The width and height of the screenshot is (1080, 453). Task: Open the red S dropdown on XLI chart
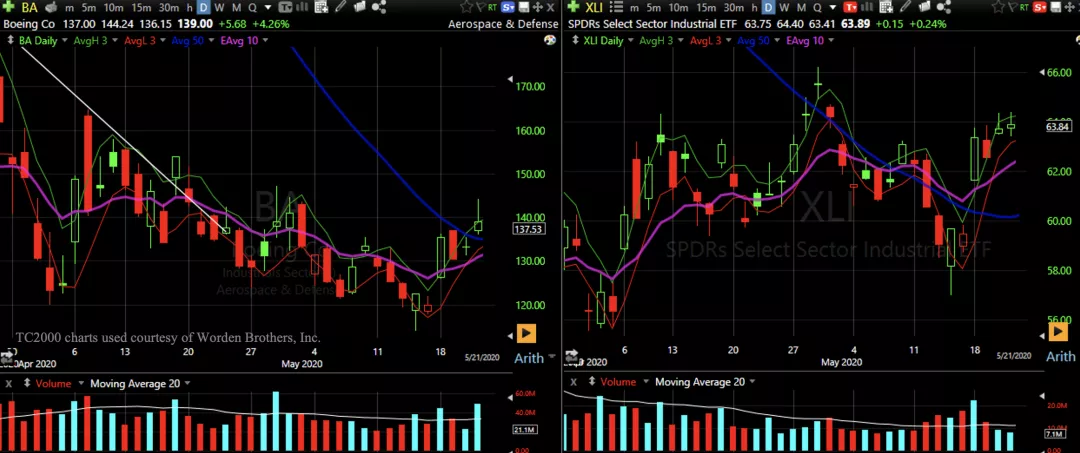point(1040,7)
